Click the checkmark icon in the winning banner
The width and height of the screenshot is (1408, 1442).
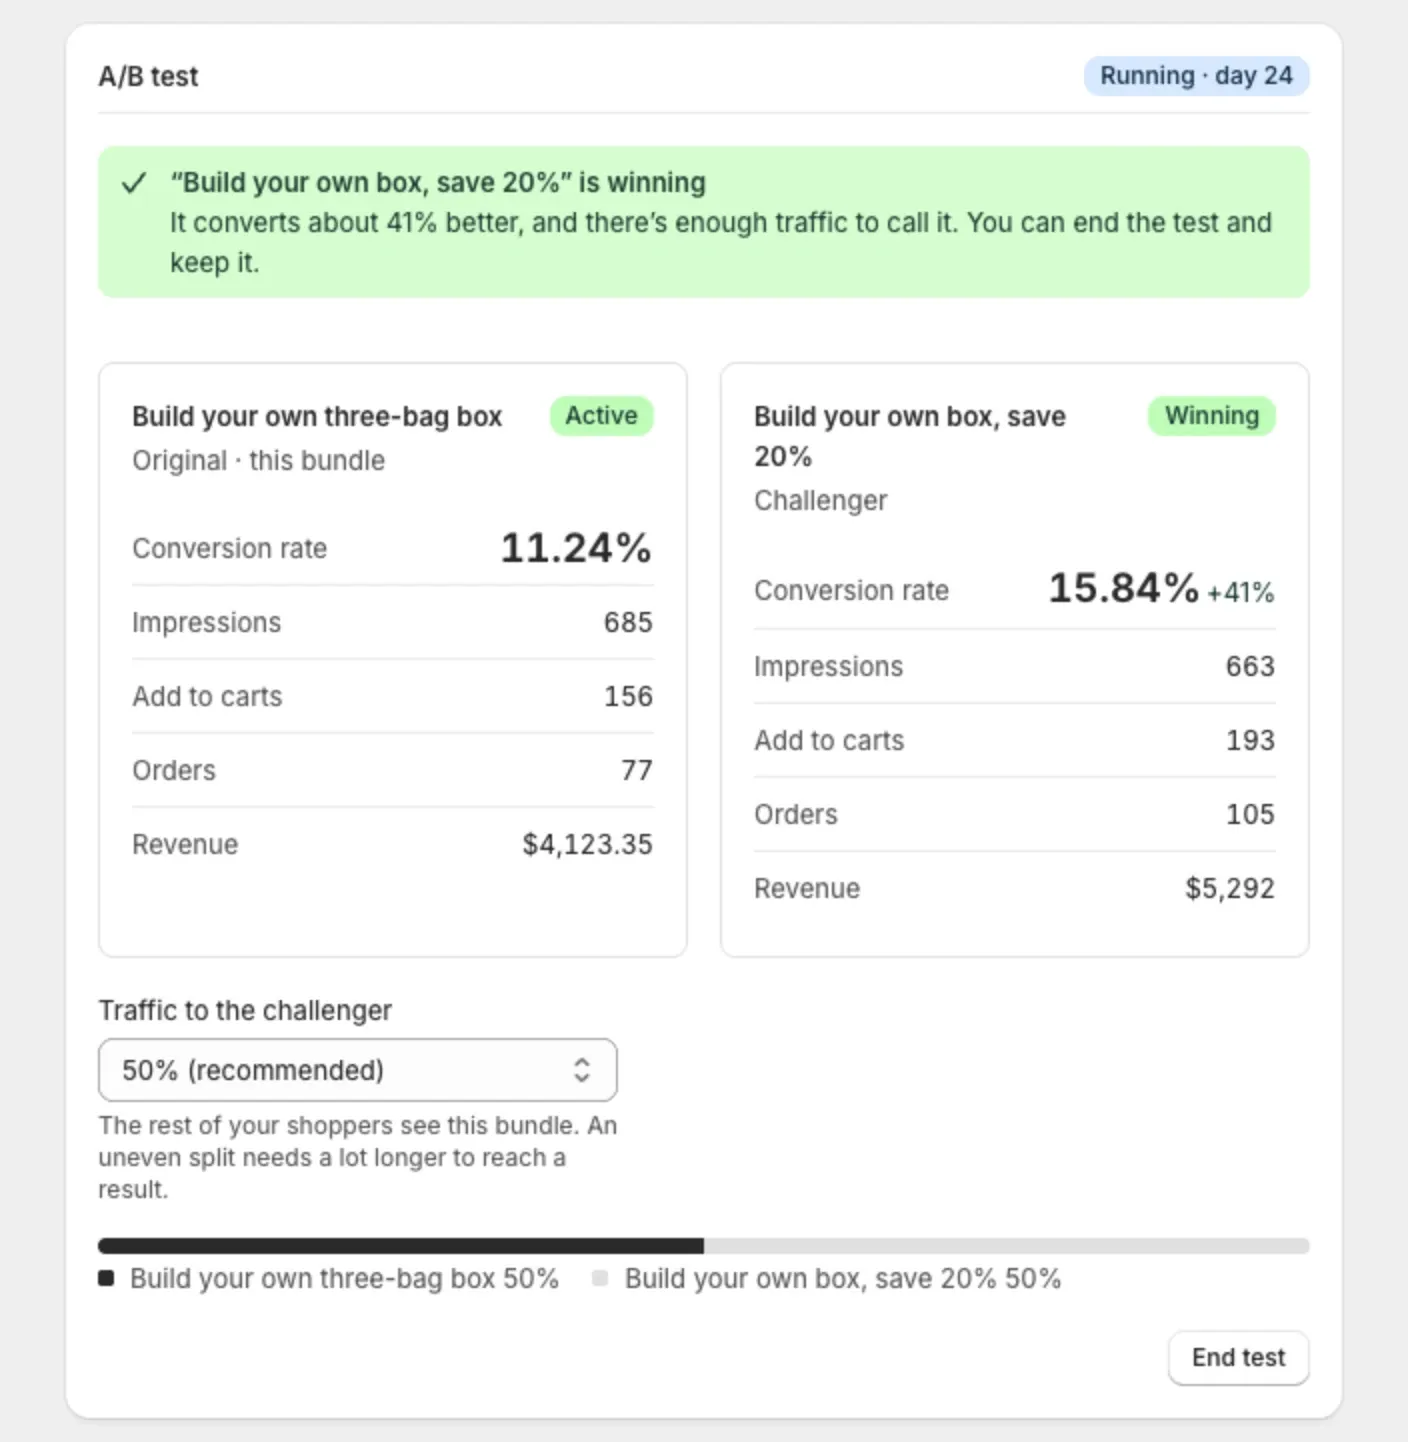(134, 183)
